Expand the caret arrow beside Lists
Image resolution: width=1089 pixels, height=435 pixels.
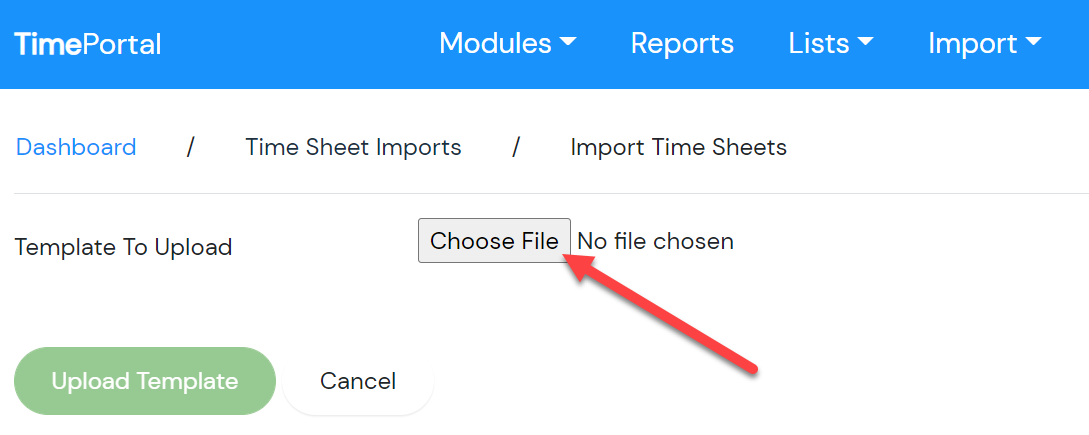point(865,42)
